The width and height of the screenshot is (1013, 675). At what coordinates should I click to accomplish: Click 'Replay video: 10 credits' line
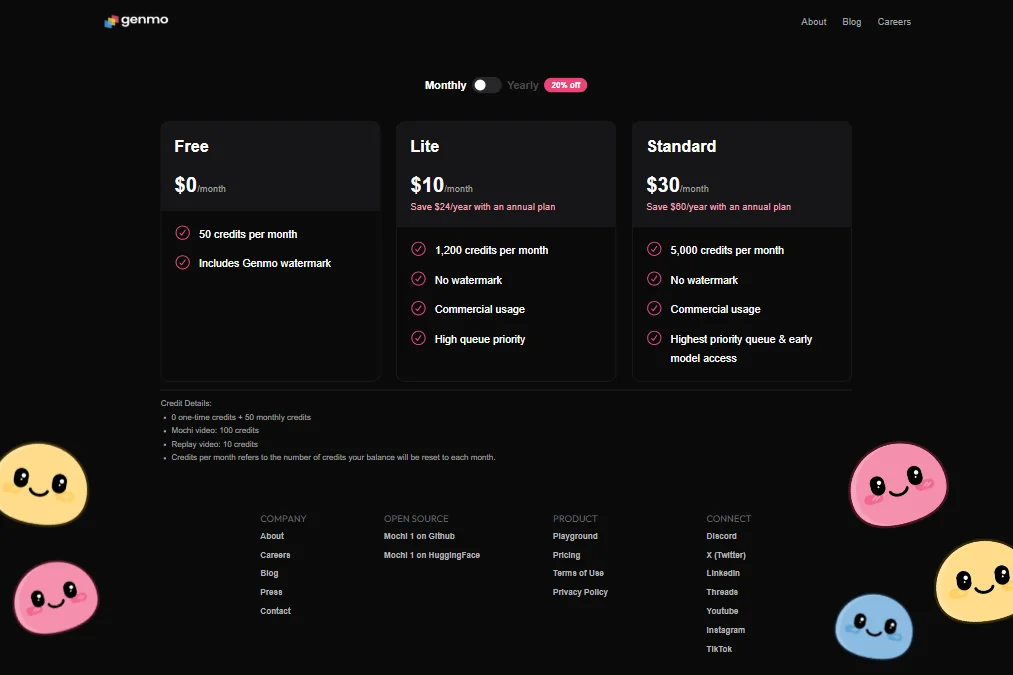(x=214, y=444)
